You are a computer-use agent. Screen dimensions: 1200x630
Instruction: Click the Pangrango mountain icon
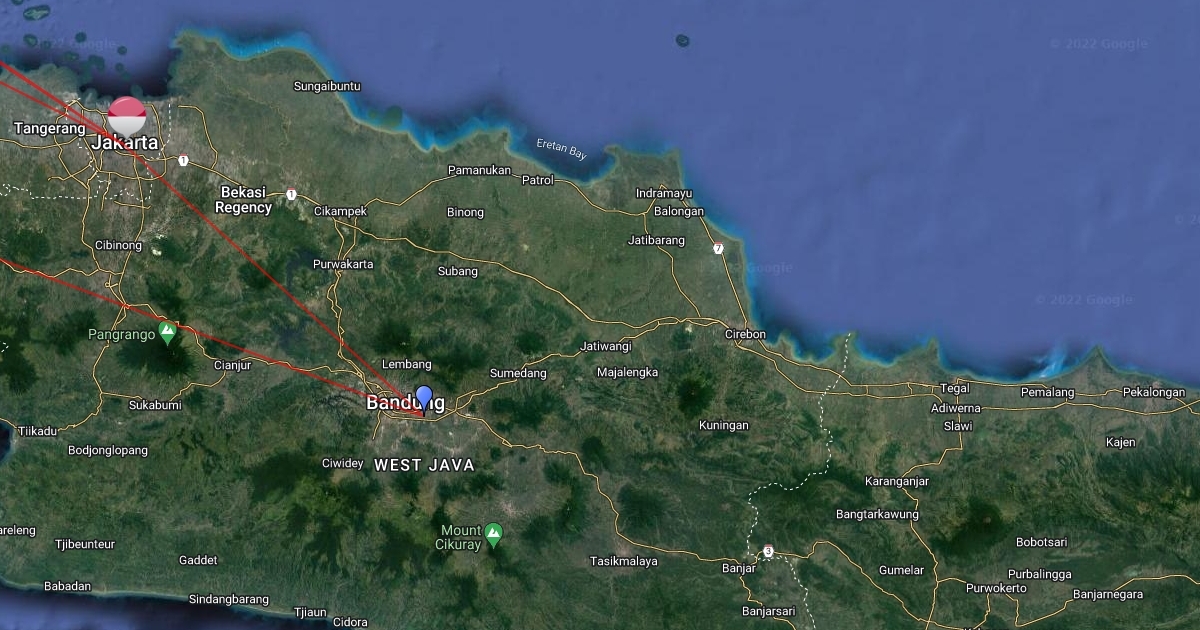(168, 332)
